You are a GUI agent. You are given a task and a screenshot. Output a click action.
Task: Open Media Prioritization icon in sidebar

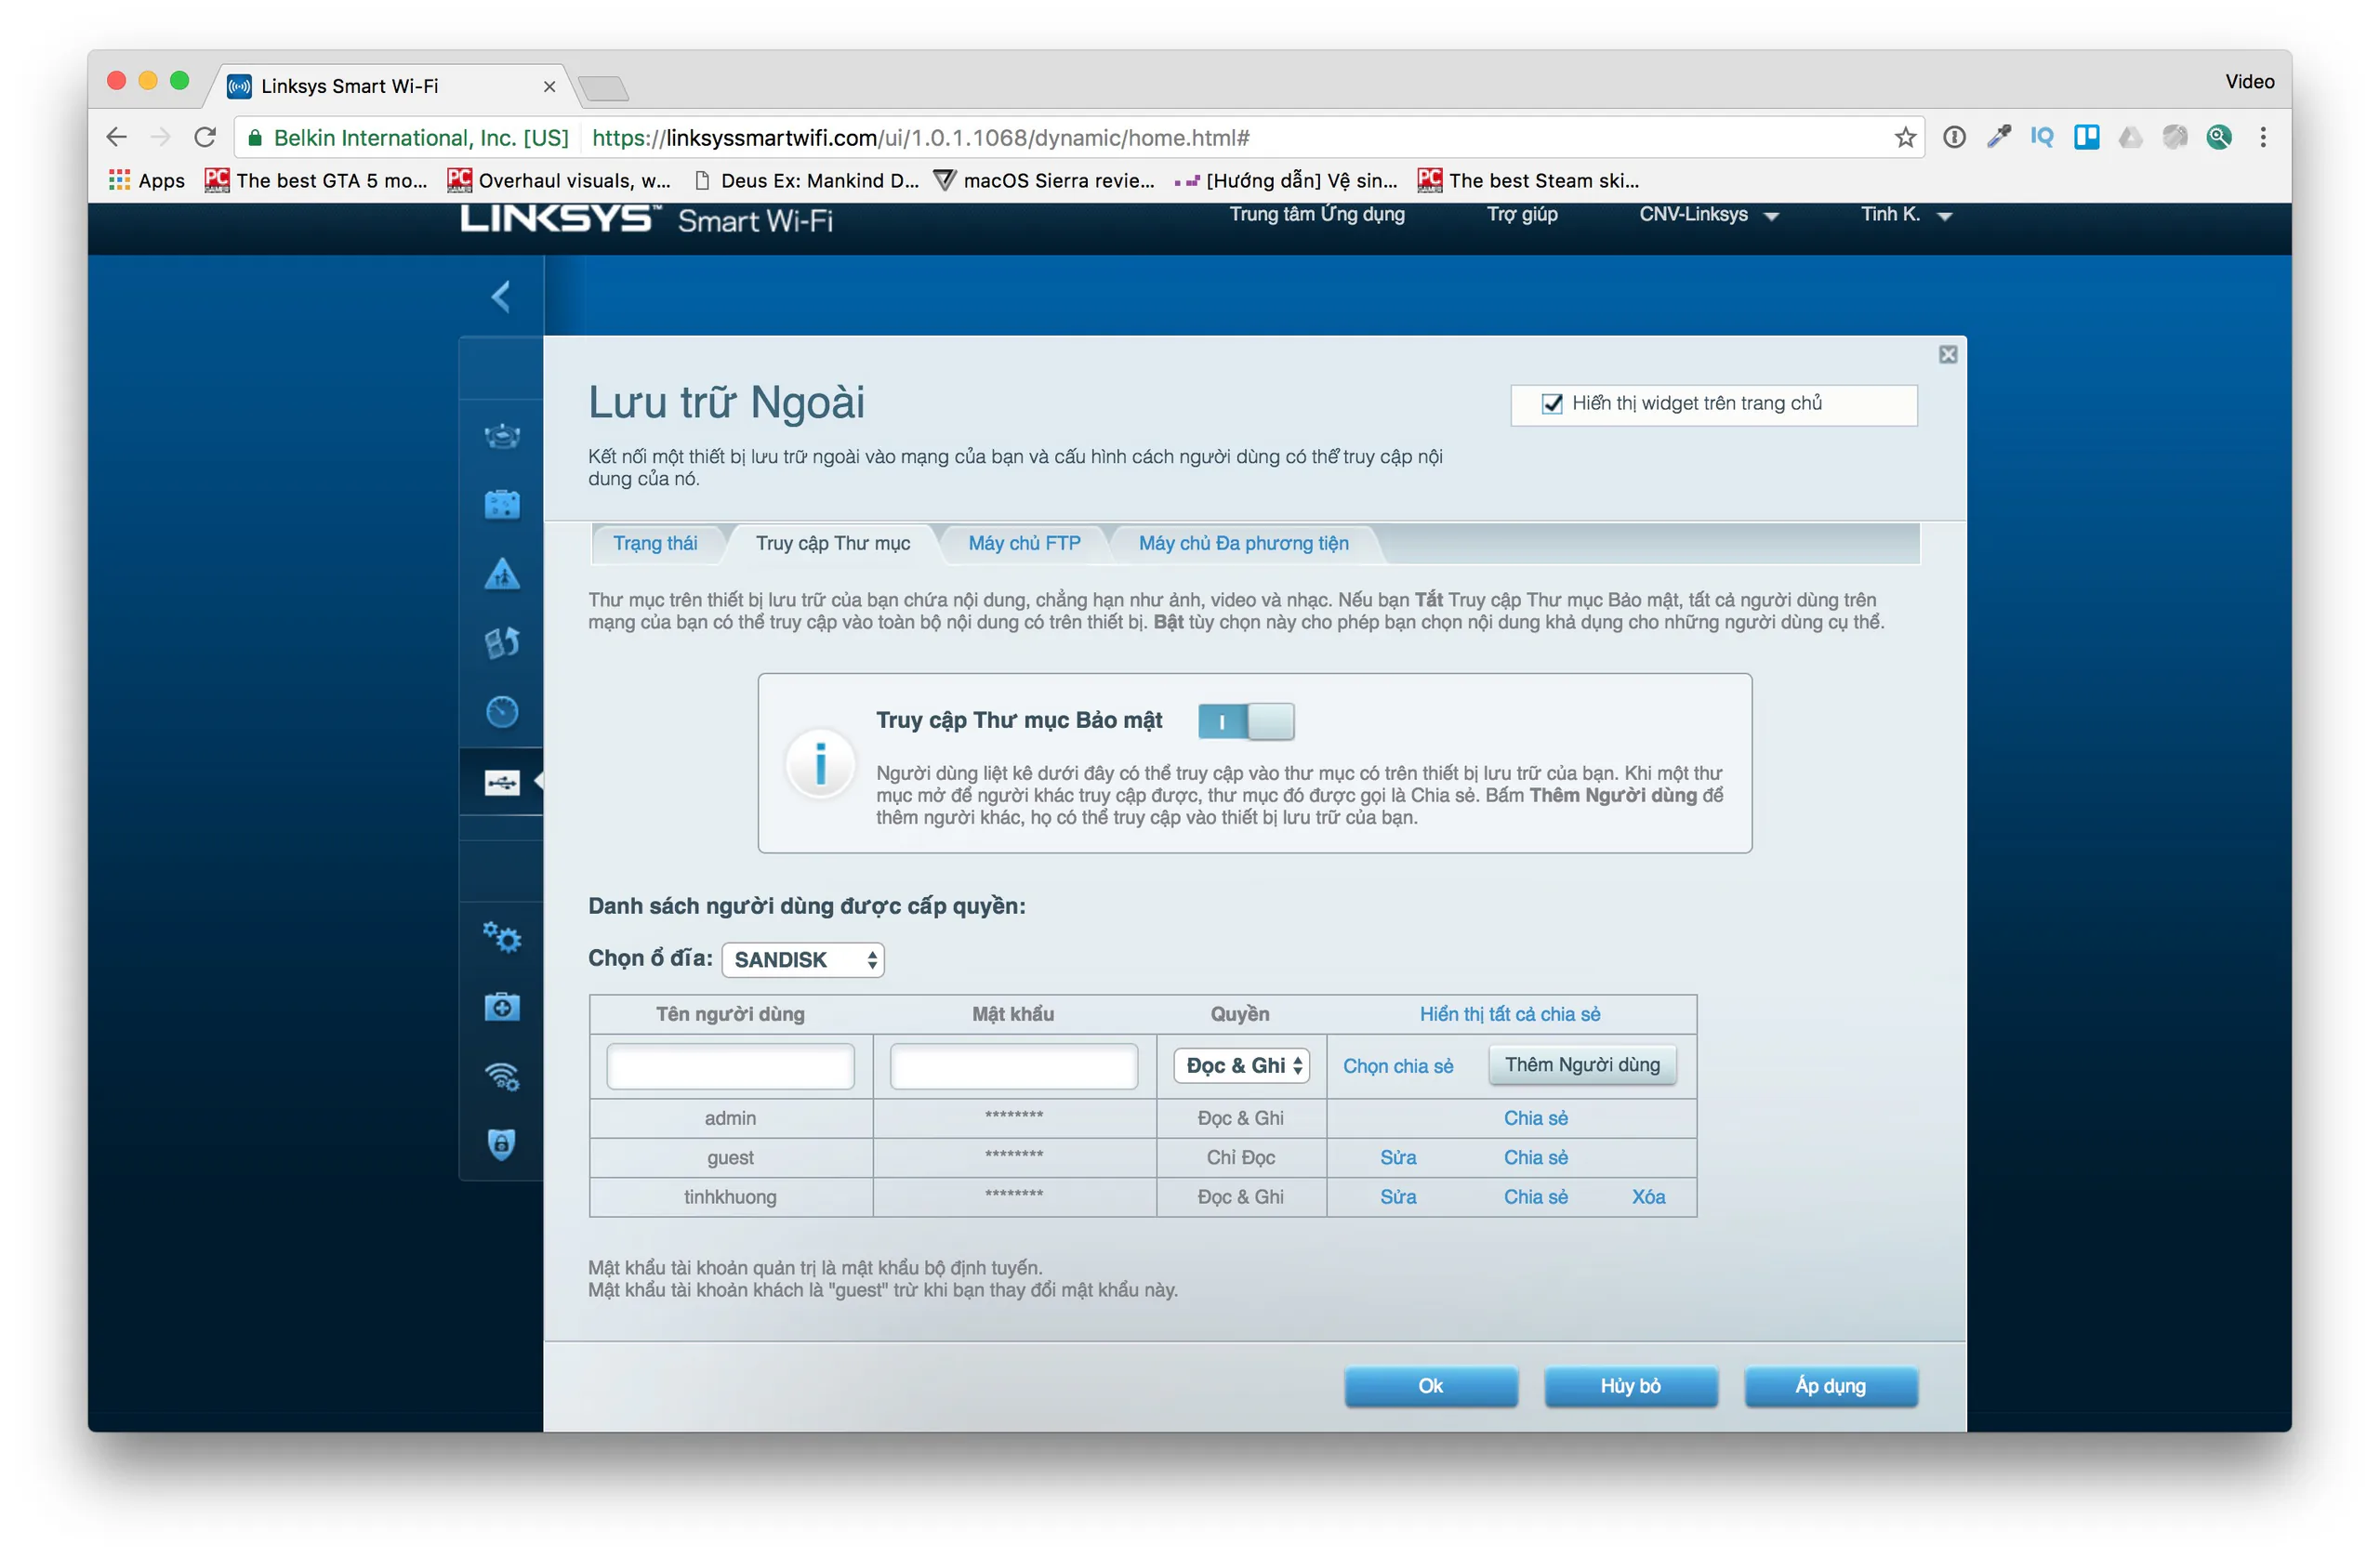pos(502,642)
